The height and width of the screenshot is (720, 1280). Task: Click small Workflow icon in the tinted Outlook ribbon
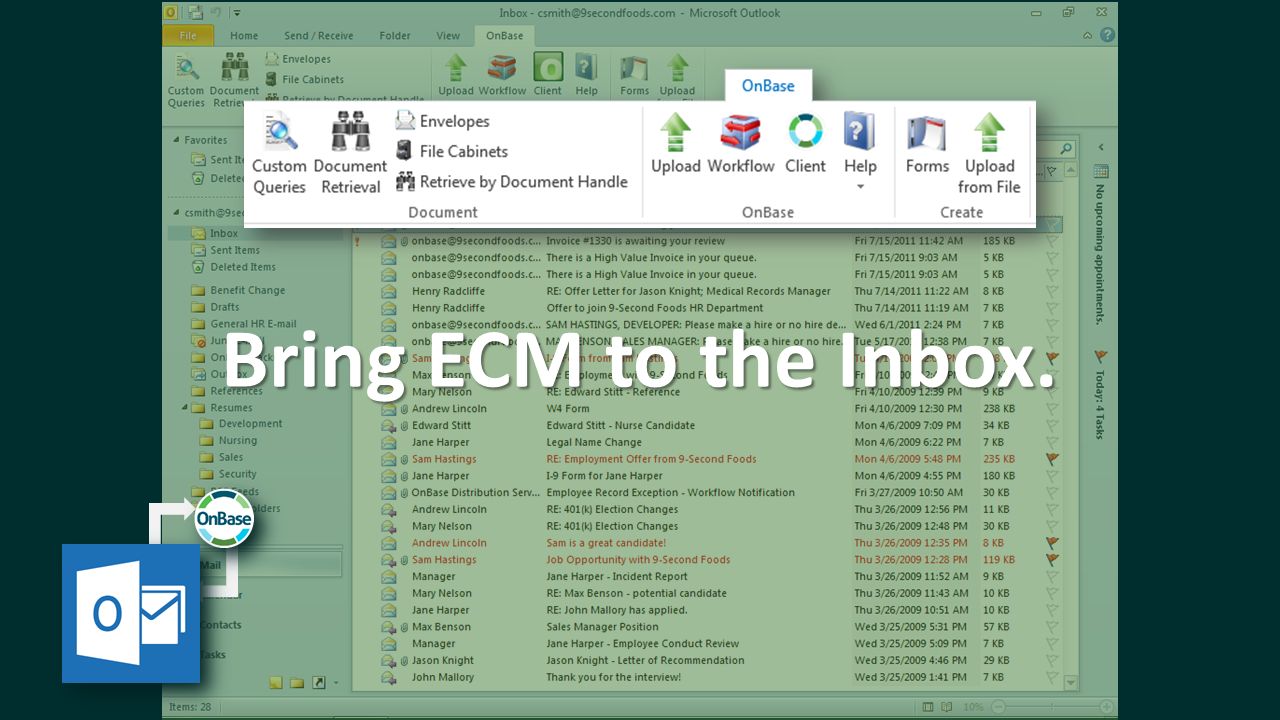[x=502, y=68]
